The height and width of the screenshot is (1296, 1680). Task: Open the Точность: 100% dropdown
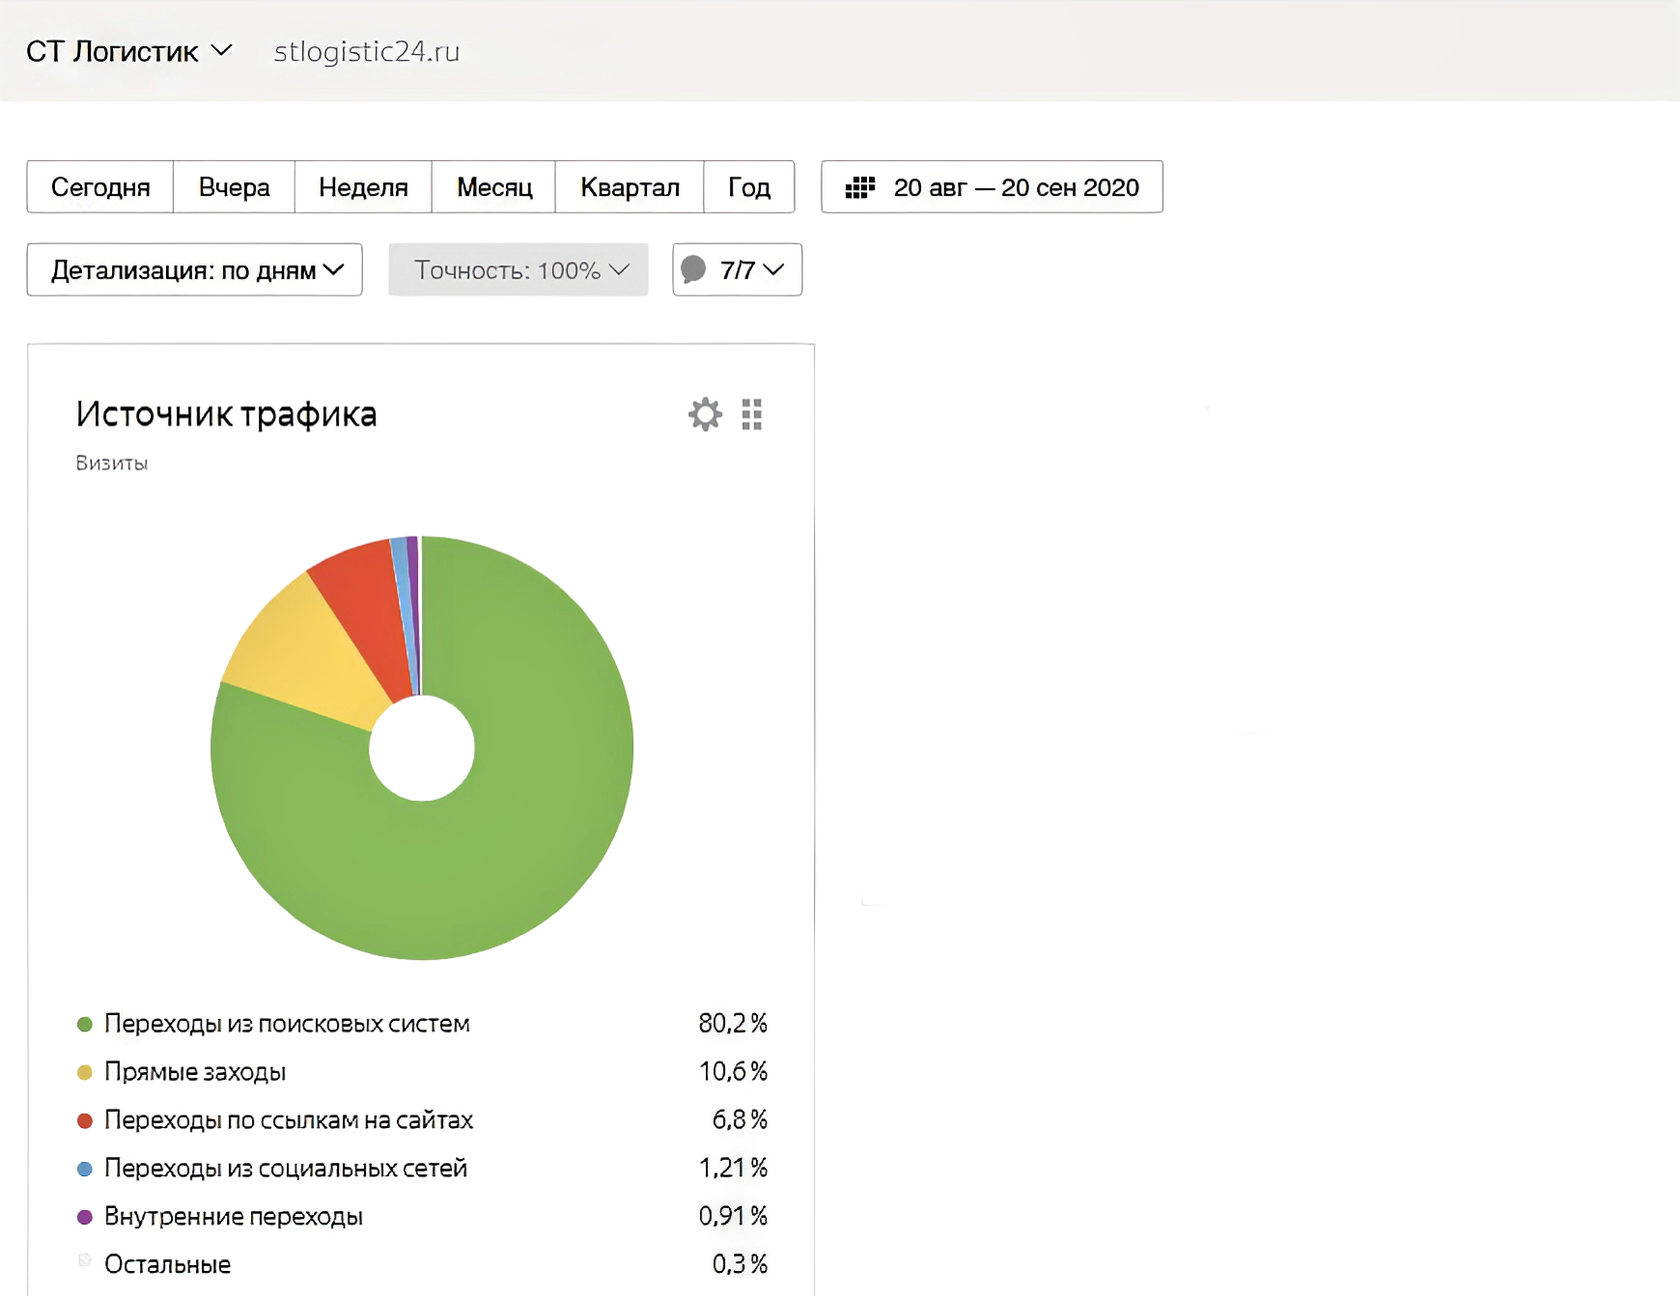(x=517, y=269)
